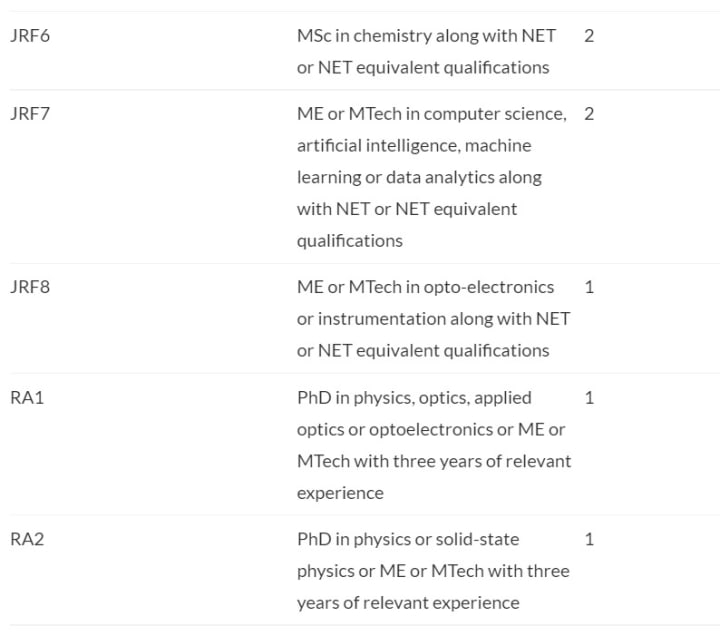Click the JRF8 post code cell
The width and height of the screenshot is (720, 636).
click(x=30, y=287)
